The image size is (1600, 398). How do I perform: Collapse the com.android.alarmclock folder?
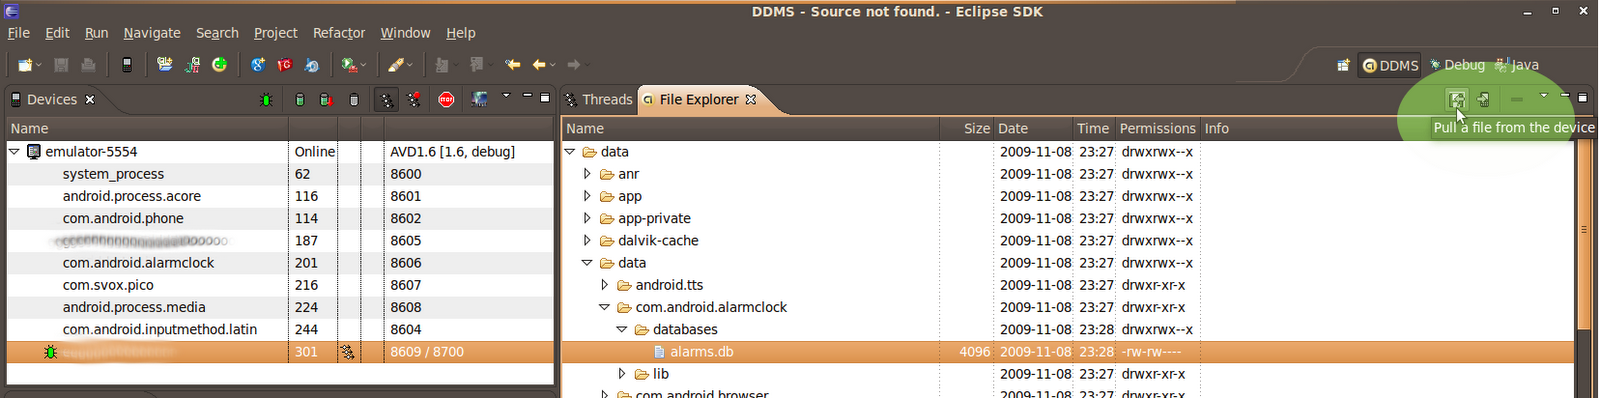(x=604, y=307)
